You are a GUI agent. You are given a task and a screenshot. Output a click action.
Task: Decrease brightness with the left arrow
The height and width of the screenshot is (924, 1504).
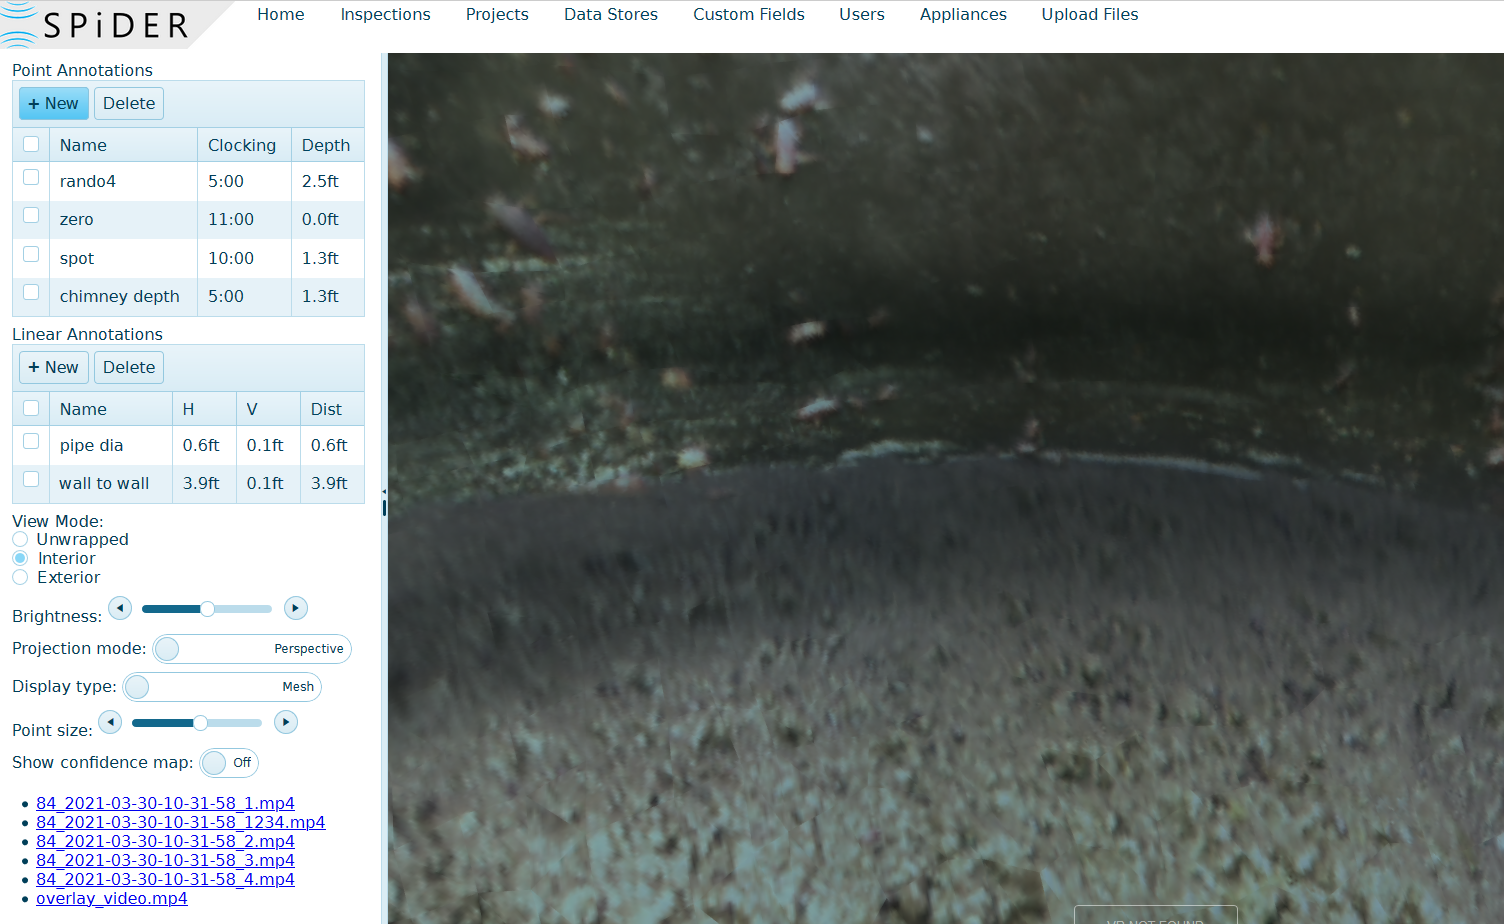point(120,608)
